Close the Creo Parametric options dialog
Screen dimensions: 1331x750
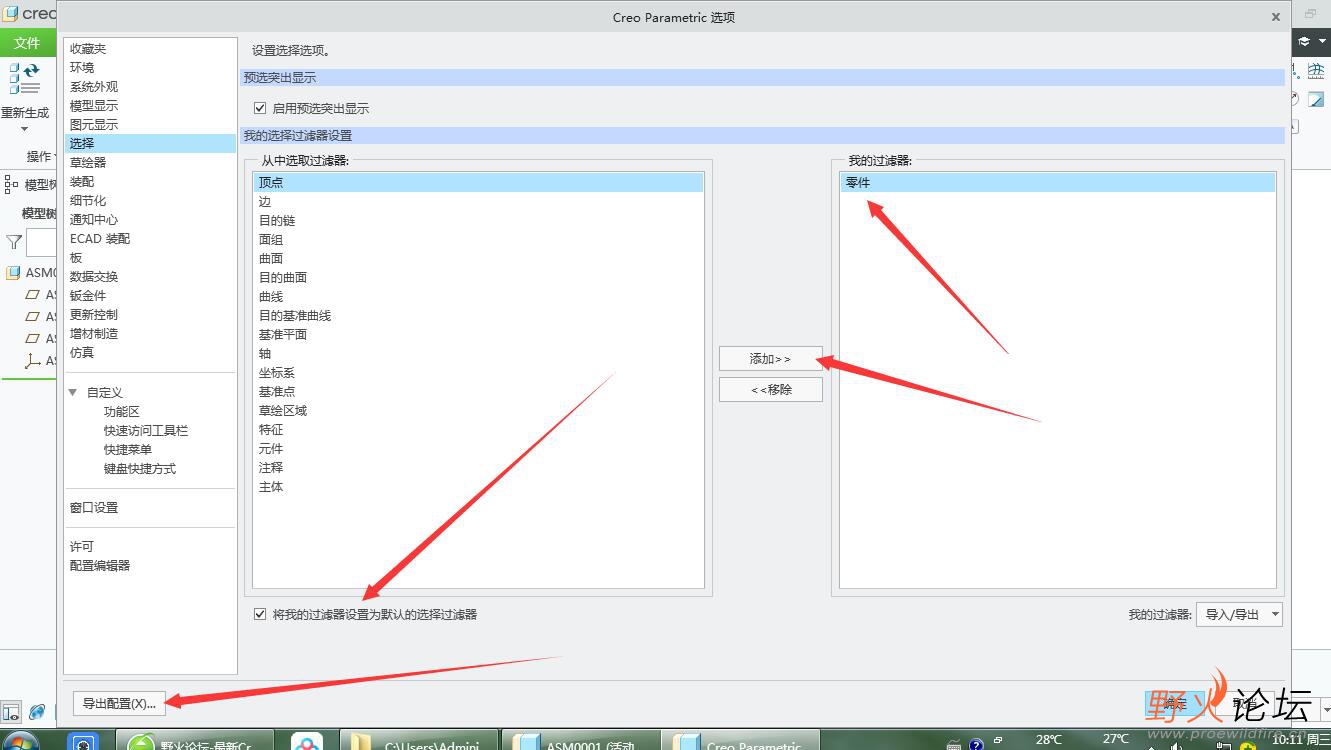click(x=1276, y=17)
